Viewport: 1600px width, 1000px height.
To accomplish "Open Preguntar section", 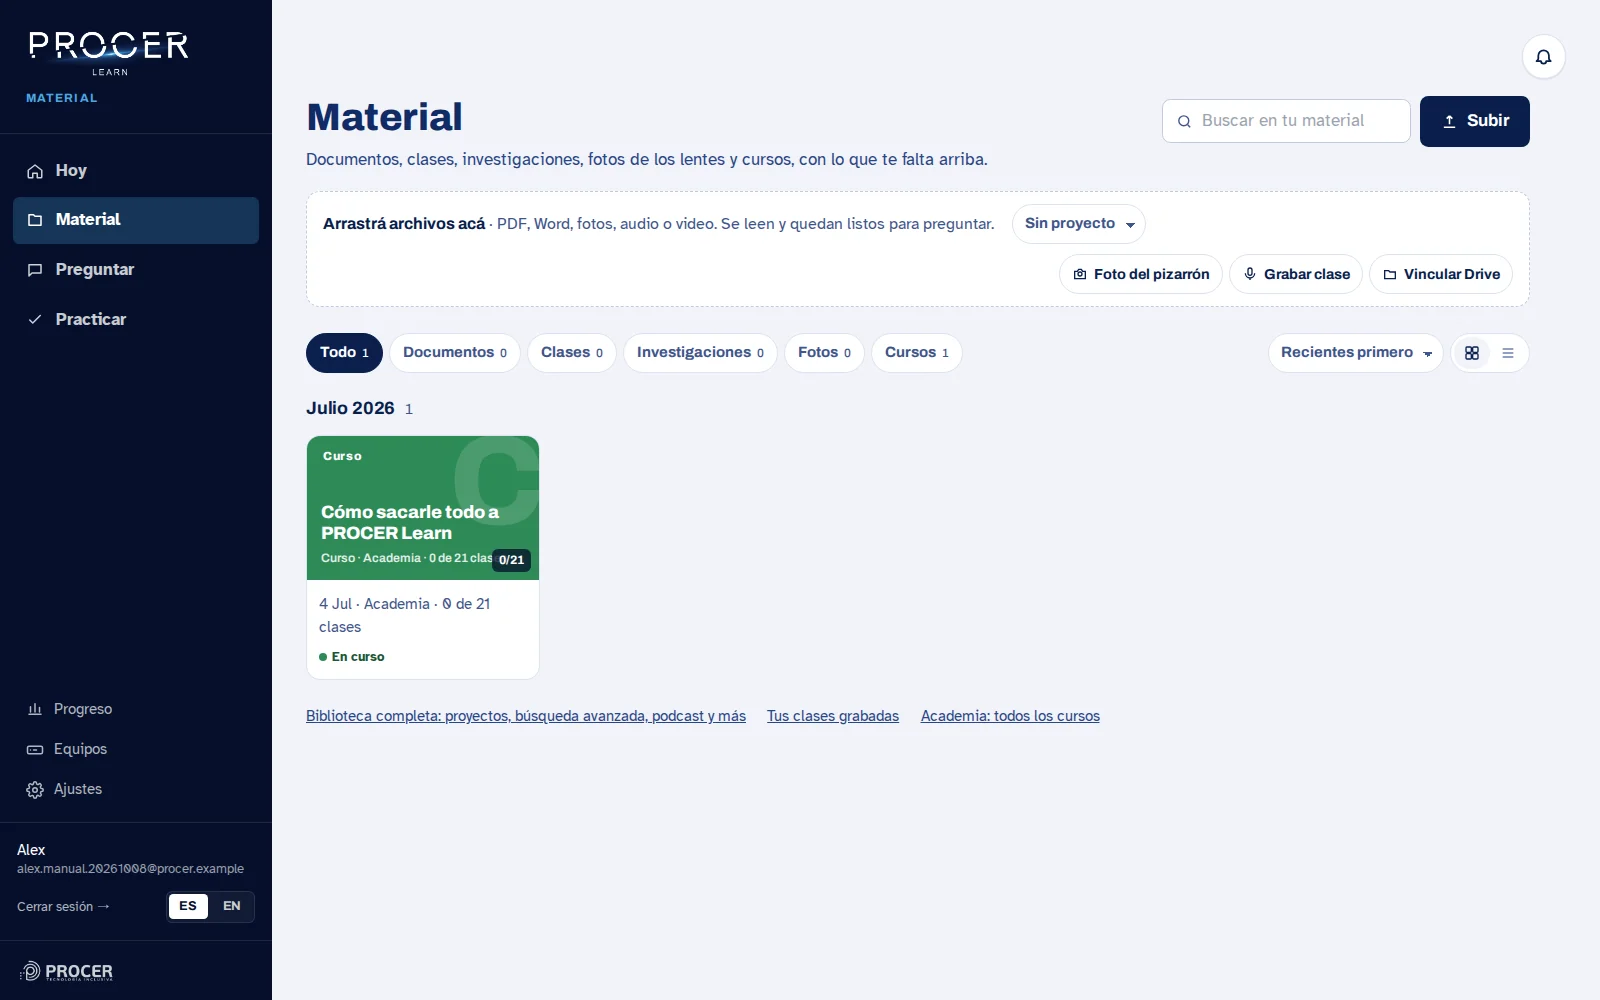I will click(x=136, y=270).
